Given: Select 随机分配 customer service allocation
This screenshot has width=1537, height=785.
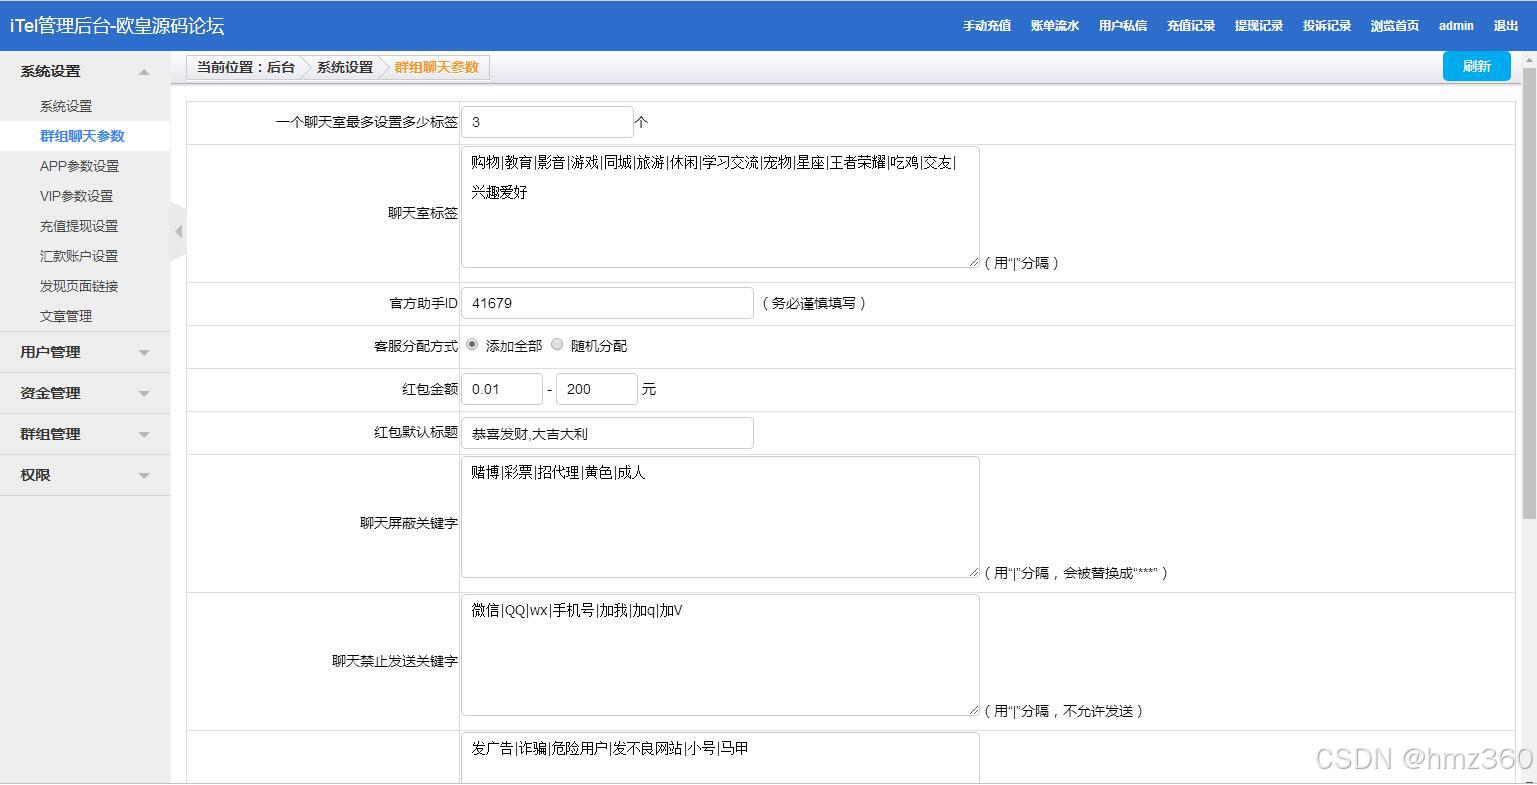Looking at the screenshot, I should pos(557,345).
